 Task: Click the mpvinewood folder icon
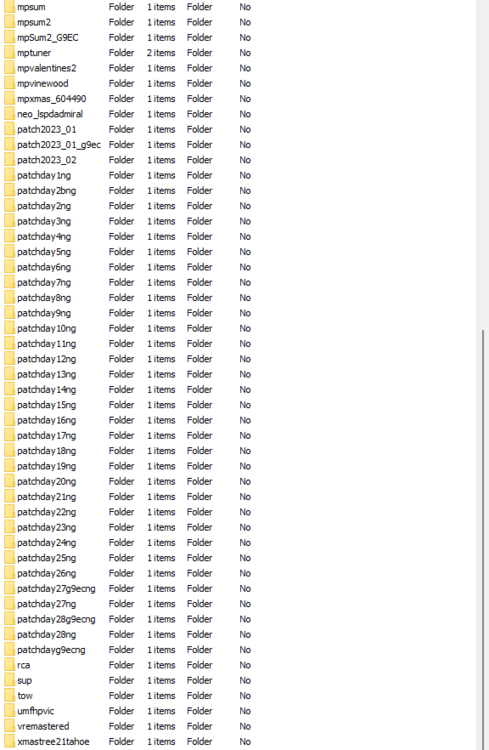click(9, 84)
